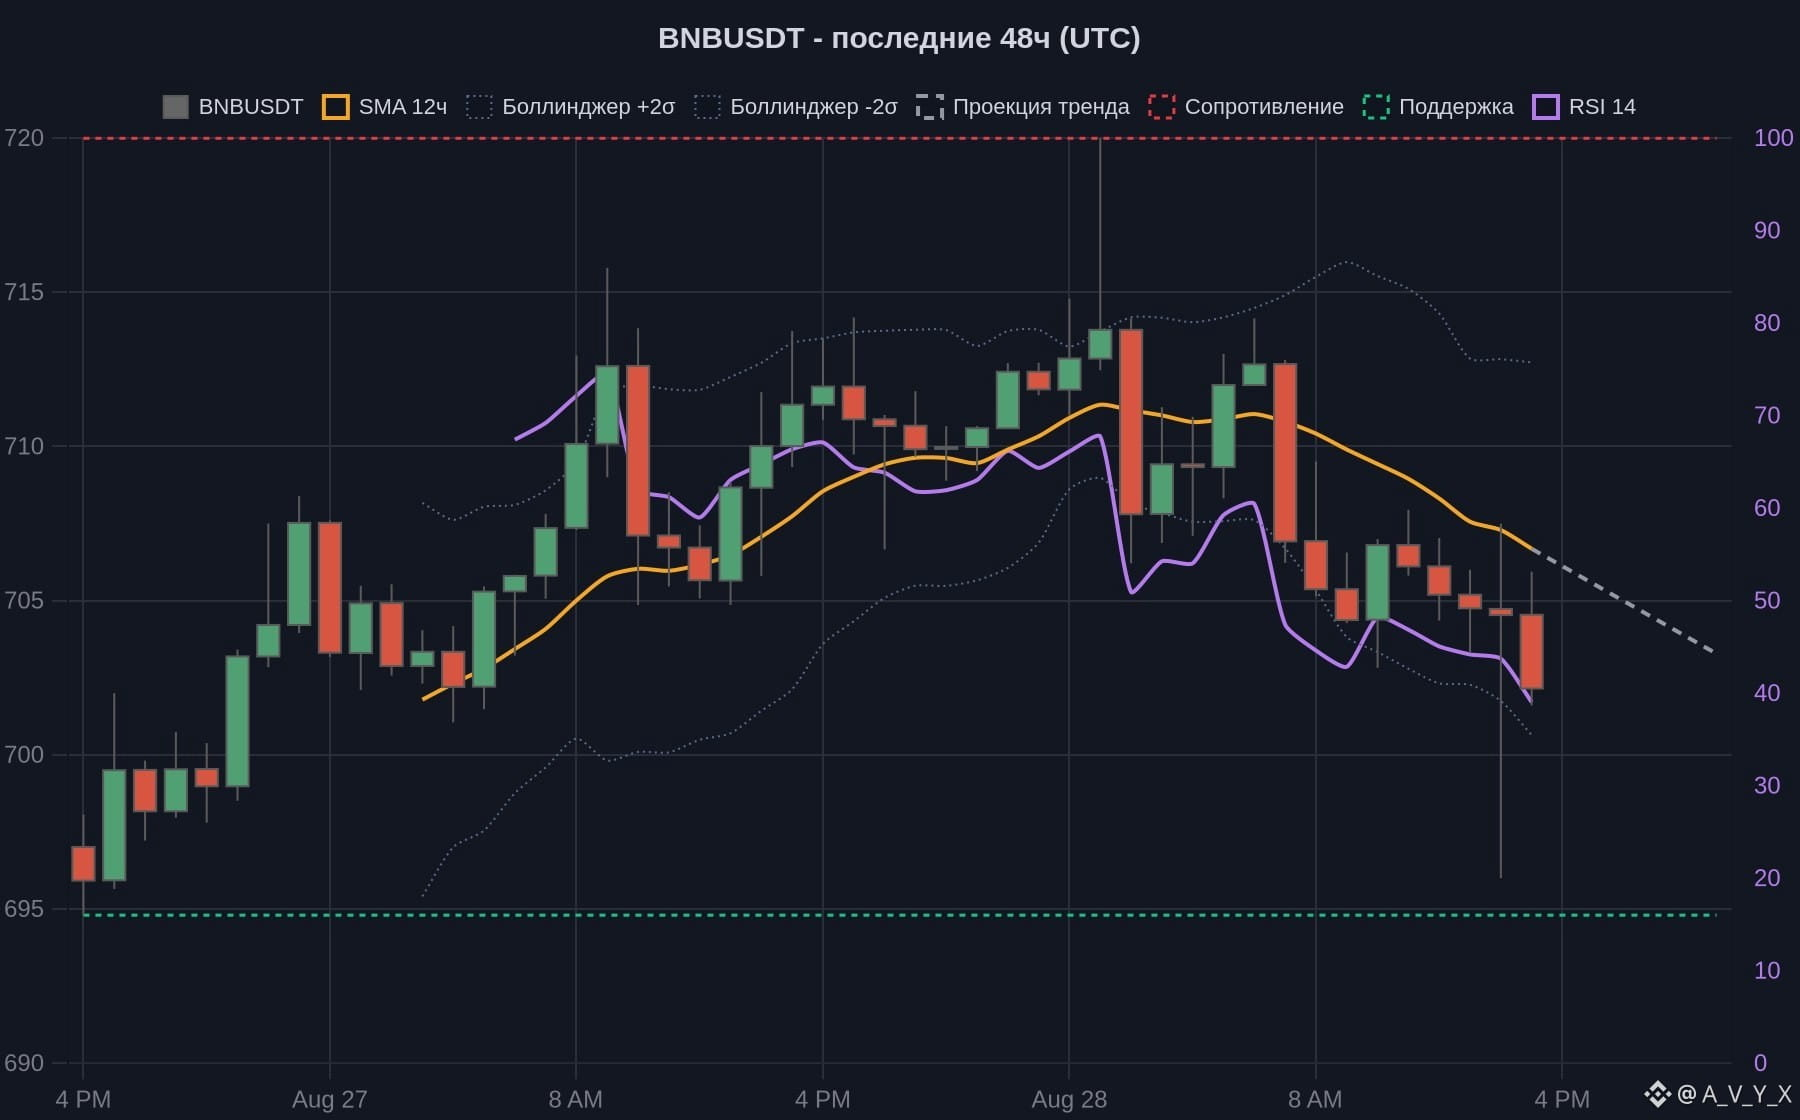Click the chart title BNBUSDT - последние 48ч (UTC)
Viewport: 1800px width, 1120px height.
click(899, 38)
